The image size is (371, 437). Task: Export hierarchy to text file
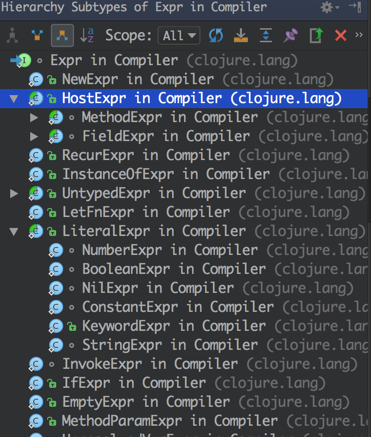316,35
